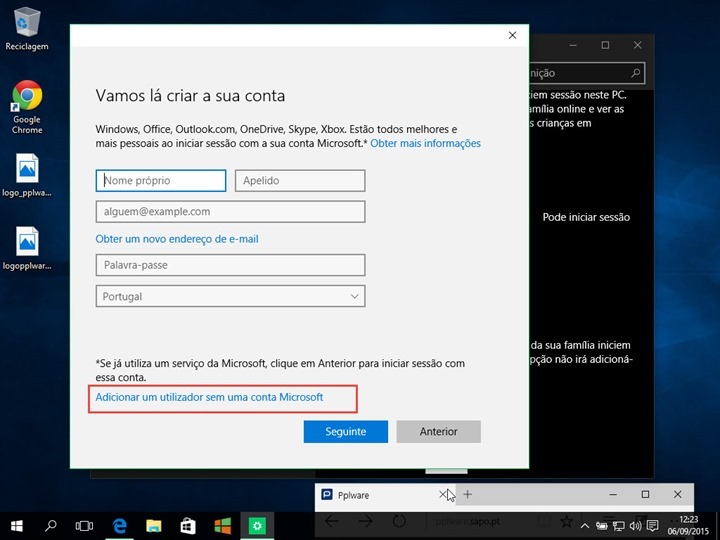Select the logo_pplwa... image file
Viewport: 720px width, 540px height.
point(27,175)
